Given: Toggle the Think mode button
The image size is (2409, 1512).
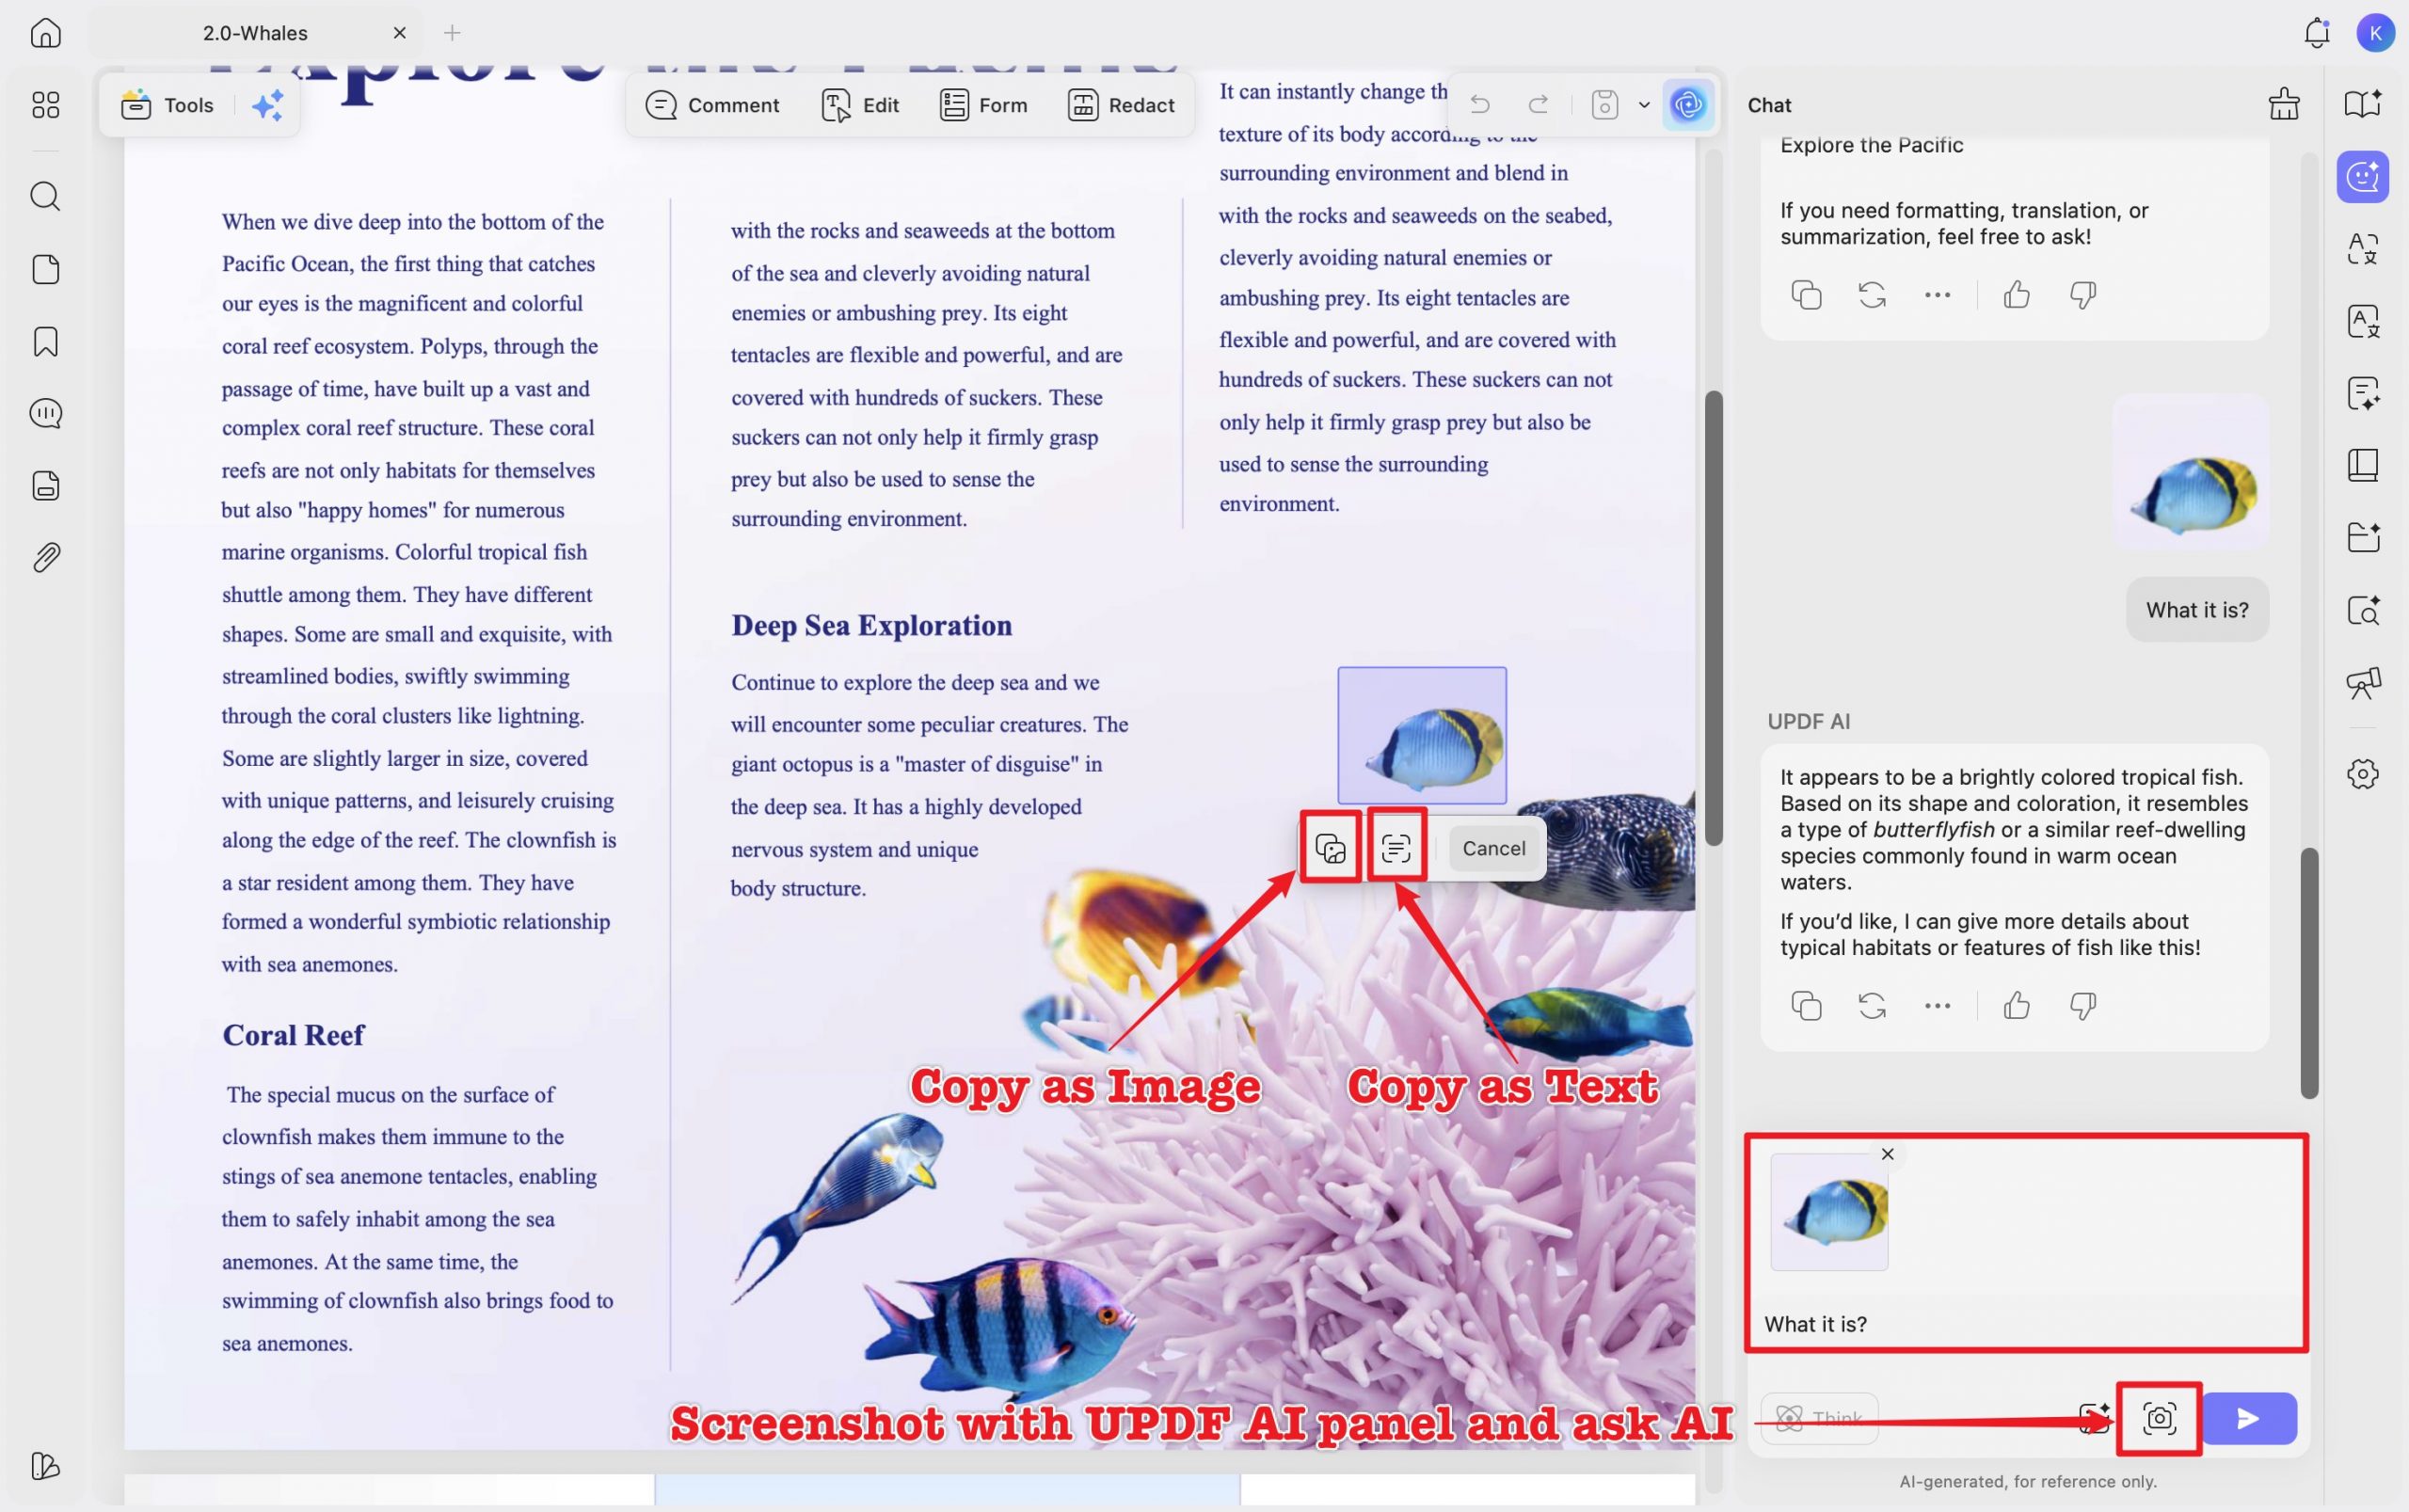Looking at the screenshot, I should coord(1819,1418).
